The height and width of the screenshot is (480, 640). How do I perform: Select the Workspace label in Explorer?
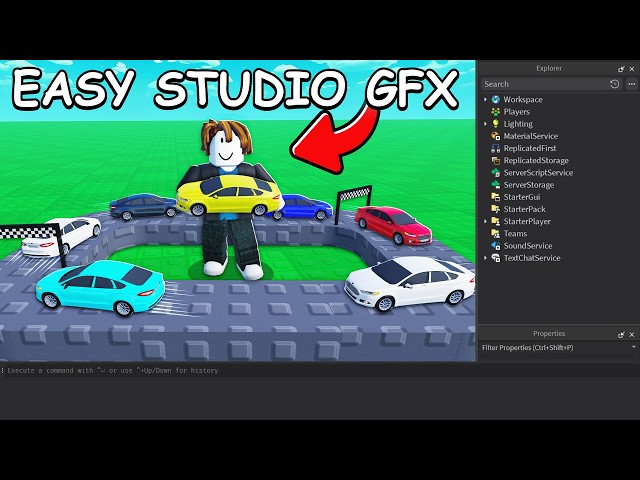pyautogui.click(x=523, y=100)
